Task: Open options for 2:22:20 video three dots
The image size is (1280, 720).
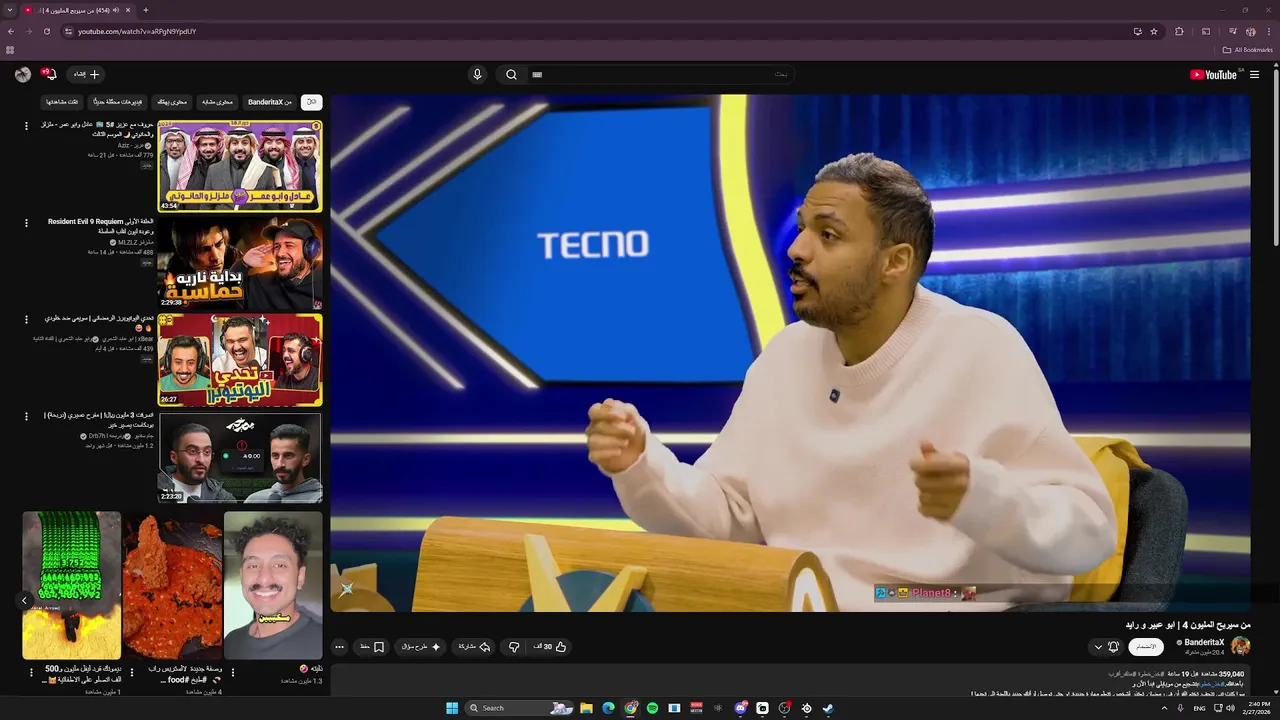Action: pos(27,417)
